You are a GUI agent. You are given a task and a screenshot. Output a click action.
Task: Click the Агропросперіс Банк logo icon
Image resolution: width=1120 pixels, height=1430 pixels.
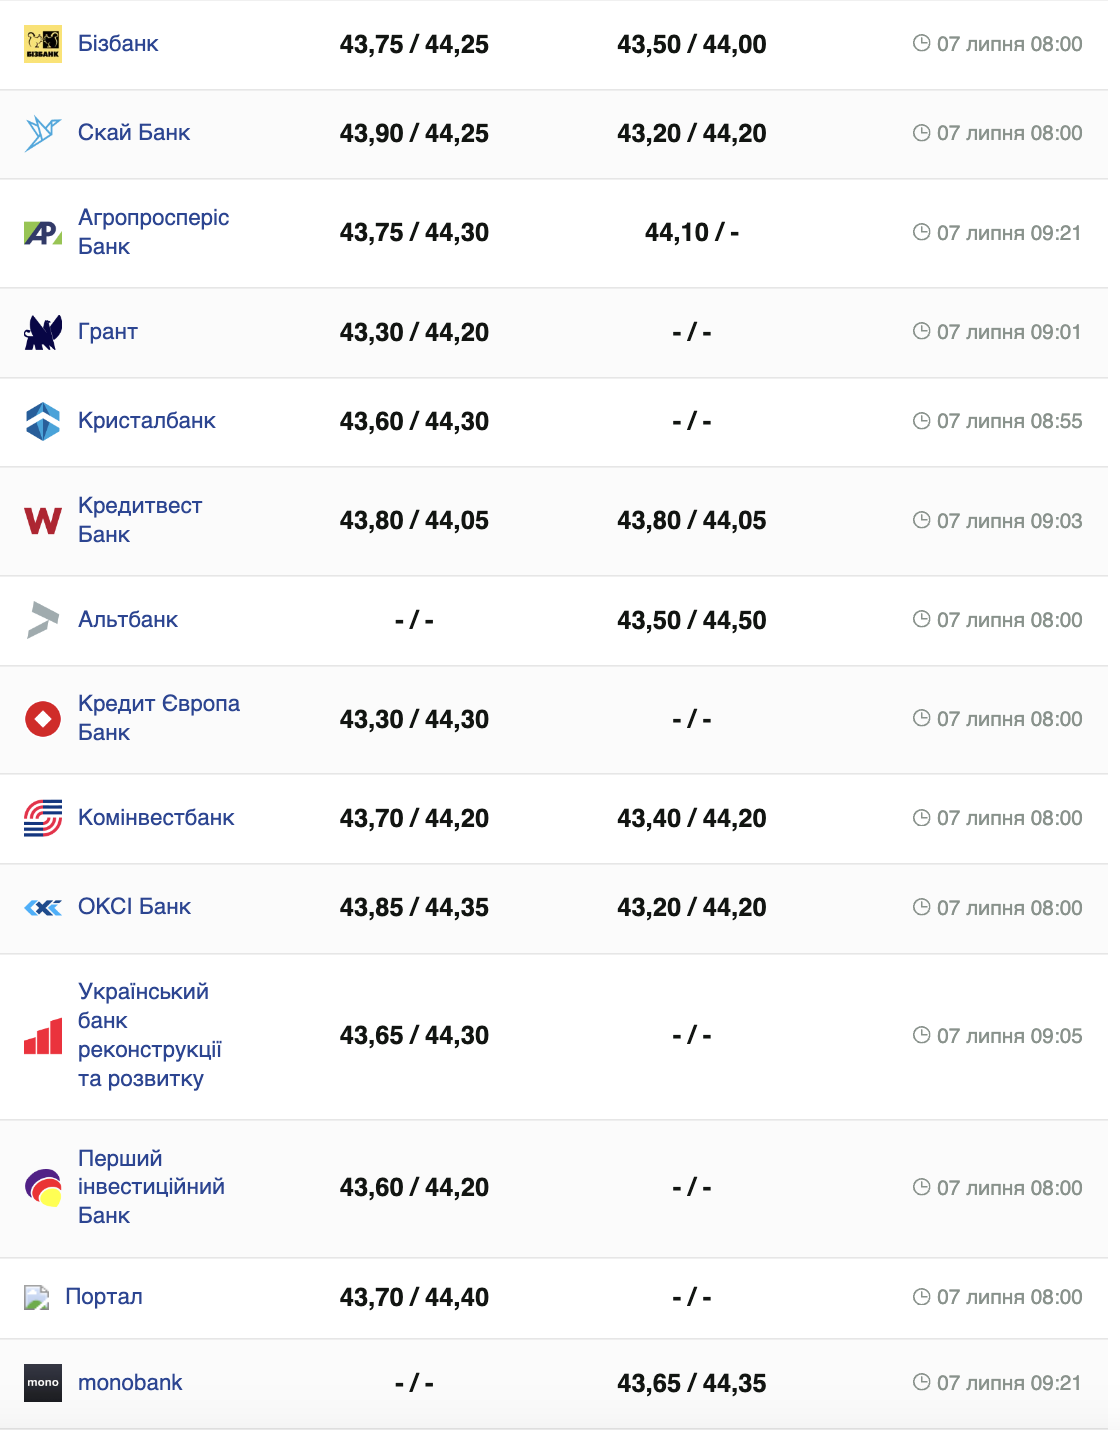click(x=43, y=233)
